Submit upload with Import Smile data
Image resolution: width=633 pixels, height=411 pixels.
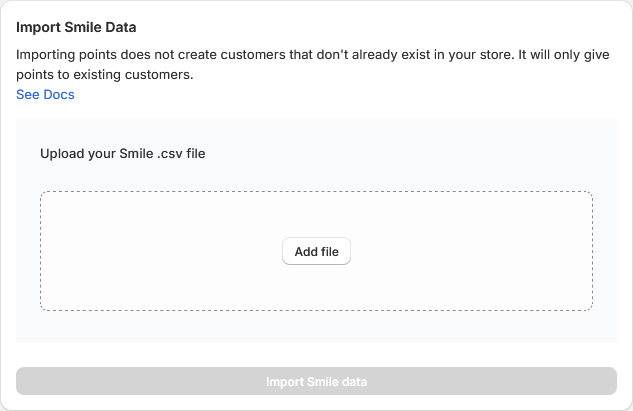(316, 382)
